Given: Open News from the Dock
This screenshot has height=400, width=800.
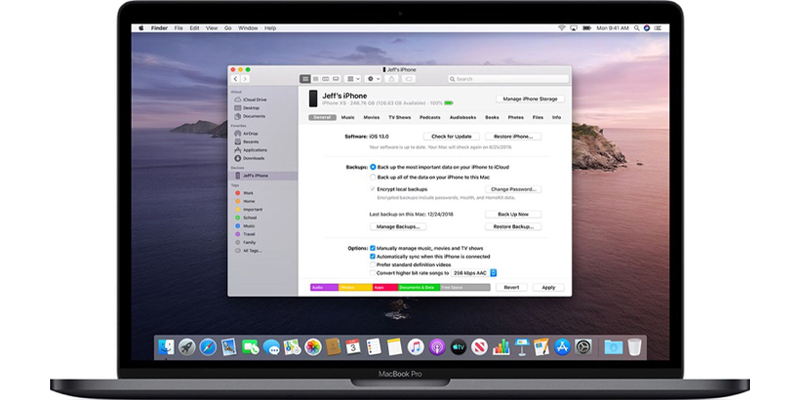Looking at the screenshot, I should (x=479, y=347).
